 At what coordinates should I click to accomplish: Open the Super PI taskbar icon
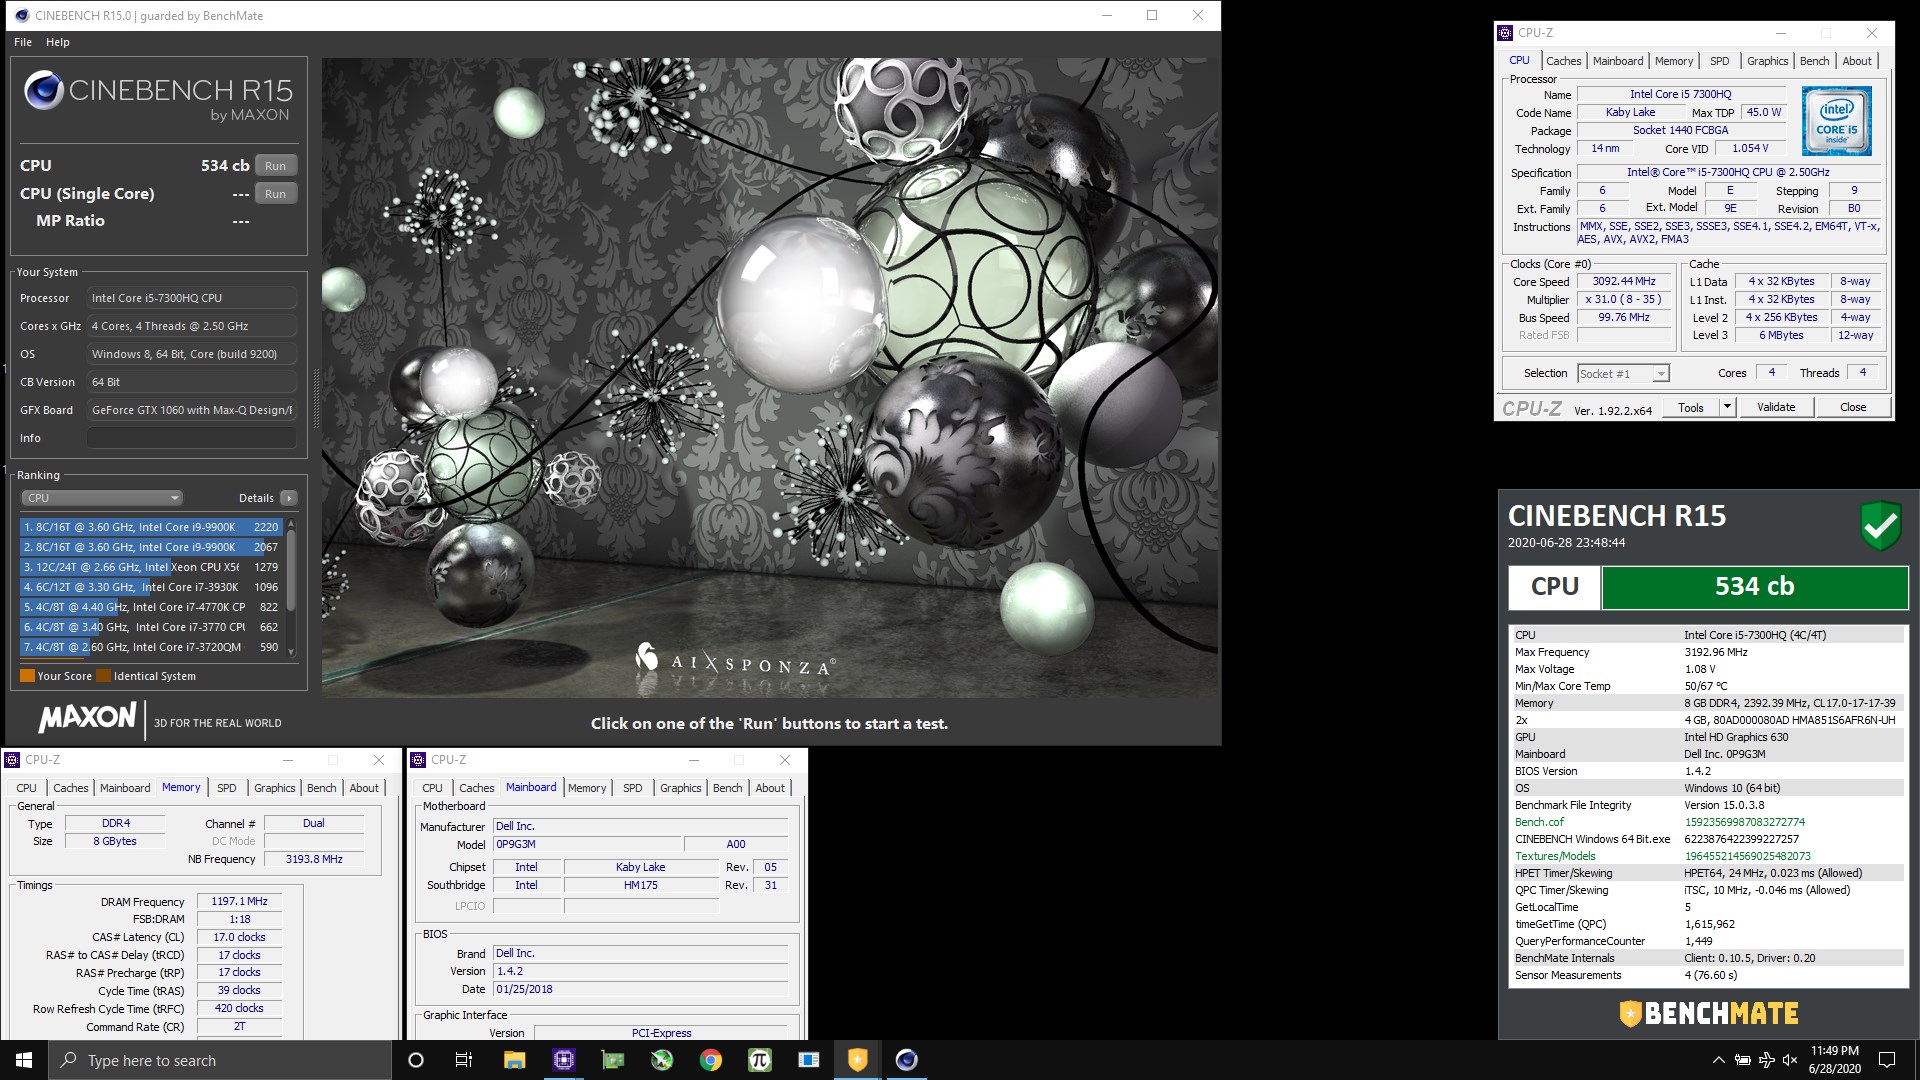coord(760,1060)
